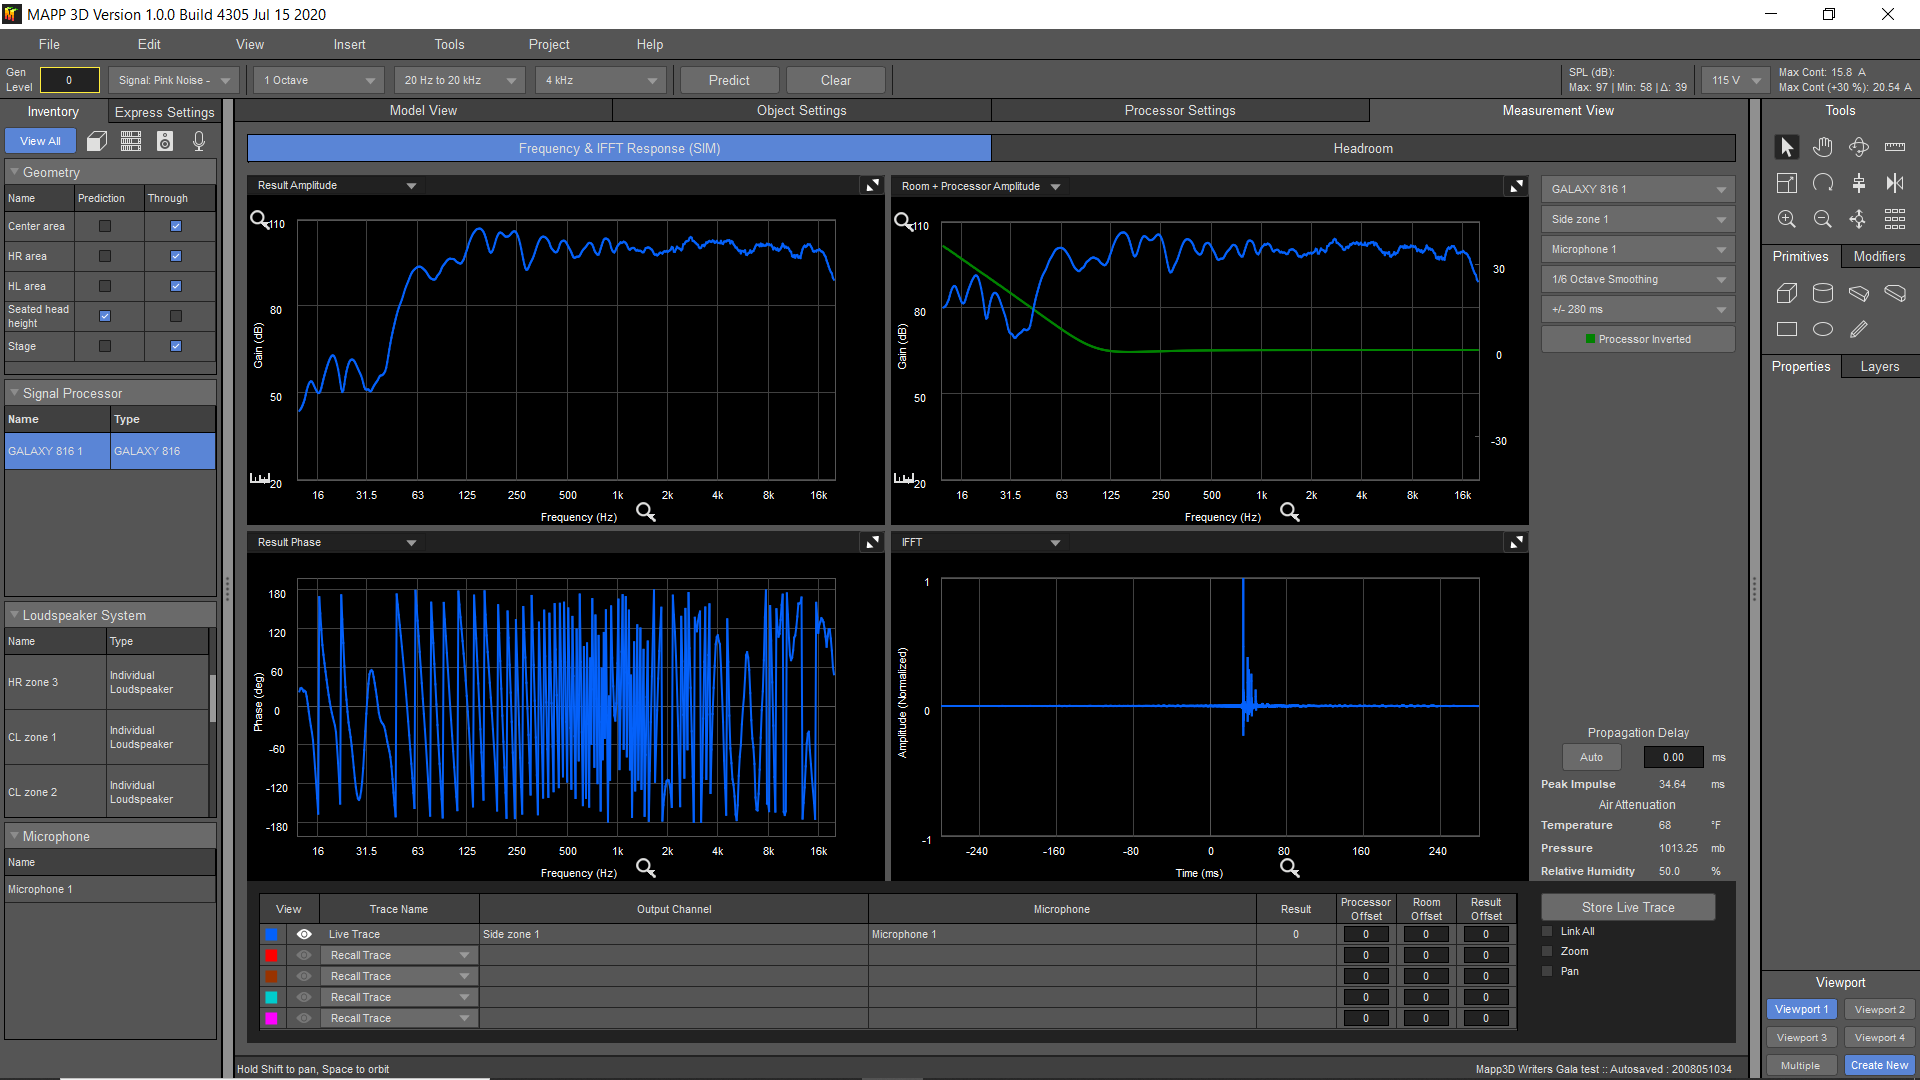Select the align objects tool
Viewport: 1920px width, 1080px height.
1859,183
